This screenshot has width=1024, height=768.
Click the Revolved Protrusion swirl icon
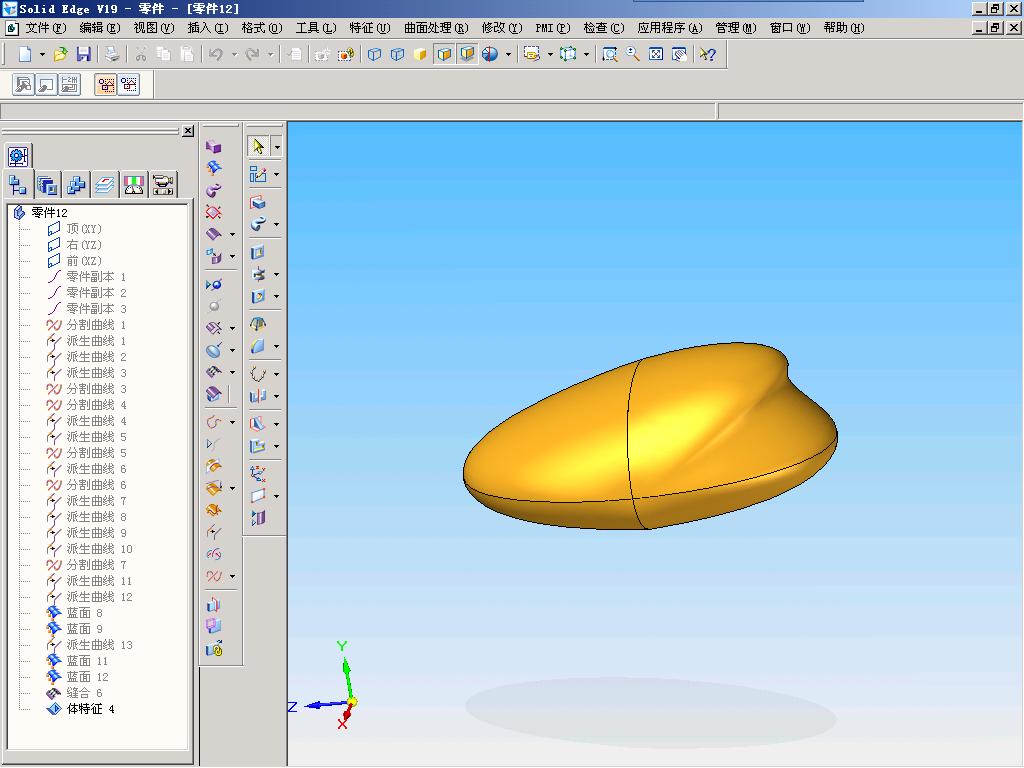[258, 224]
